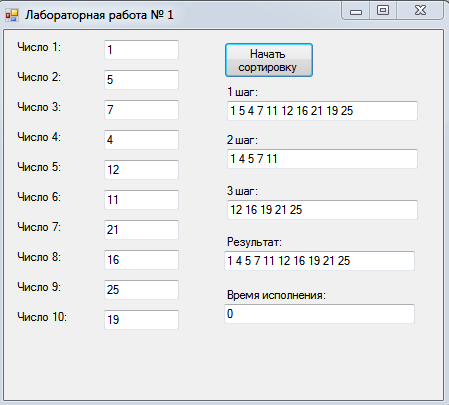
Task: Focus the Время исполнения field
Action: [319, 314]
